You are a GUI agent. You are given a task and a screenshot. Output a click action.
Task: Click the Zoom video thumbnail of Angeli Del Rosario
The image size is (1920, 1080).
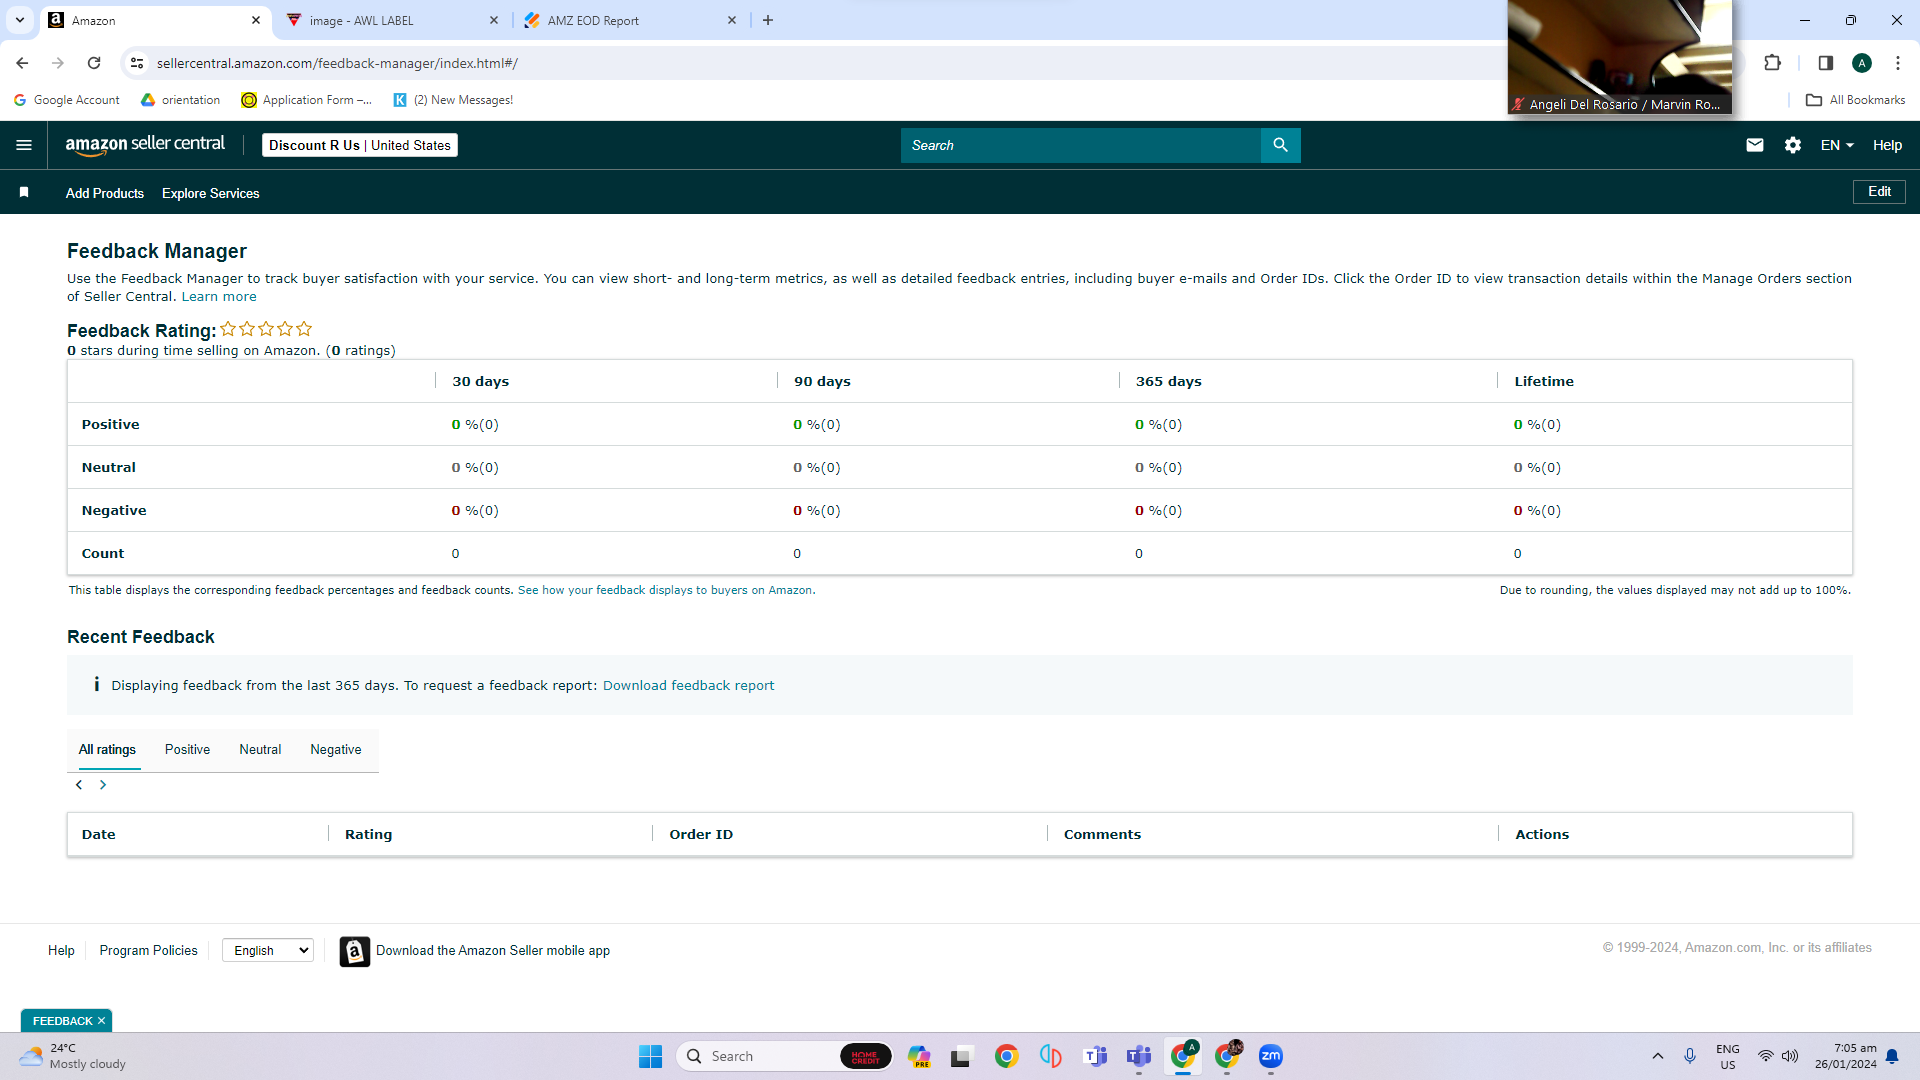(1620, 57)
